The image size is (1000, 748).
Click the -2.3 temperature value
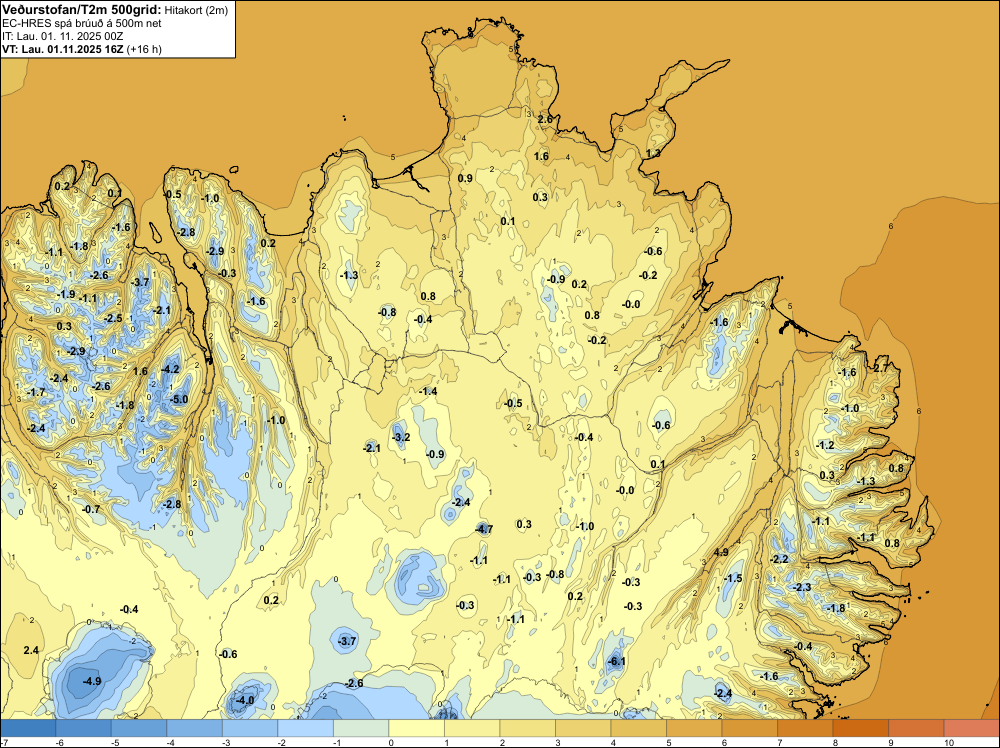(x=802, y=587)
